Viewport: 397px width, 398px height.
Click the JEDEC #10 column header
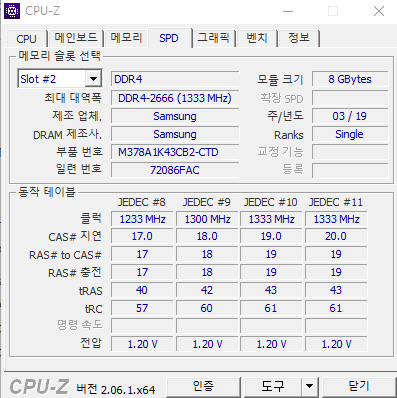[x=270, y=202]
